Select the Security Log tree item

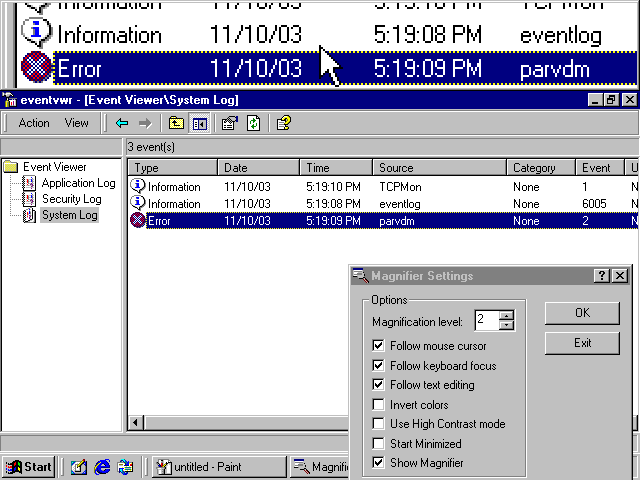pyautogui.click(x=71, y=199)
